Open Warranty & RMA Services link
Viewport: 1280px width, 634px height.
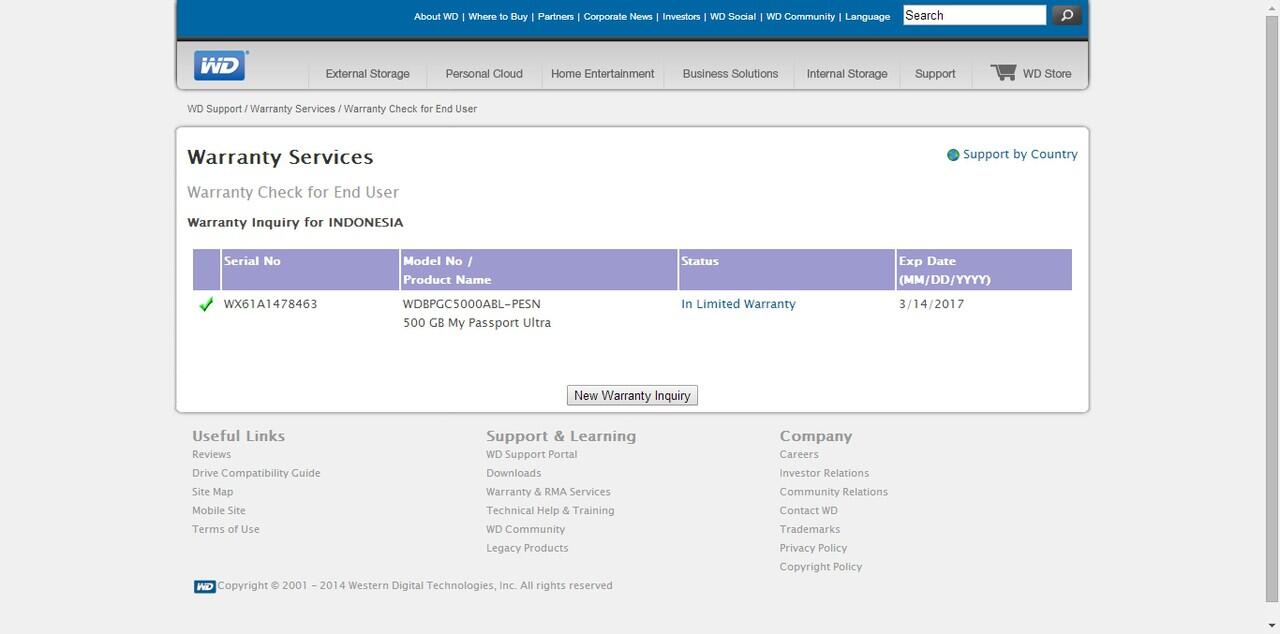point(548,492)
